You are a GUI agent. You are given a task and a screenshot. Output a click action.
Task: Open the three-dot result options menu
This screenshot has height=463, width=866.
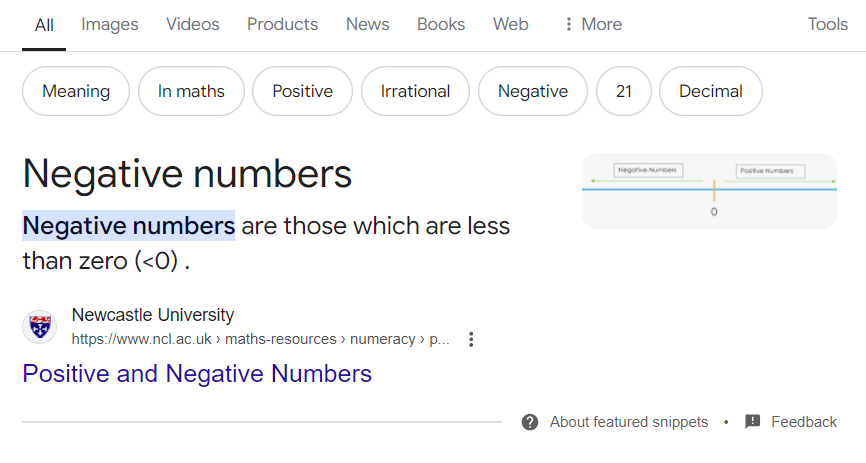[x=472, y=339]
